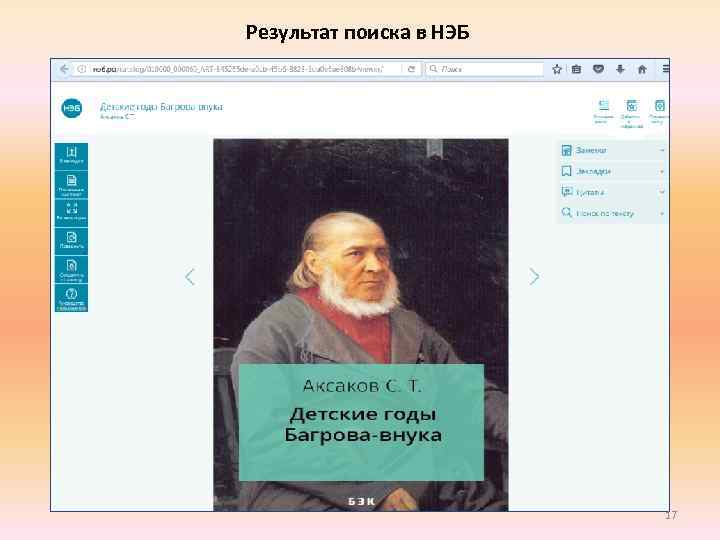
Task: Click the Заметки label in the right-hand panel
Action: click(591, 150)
